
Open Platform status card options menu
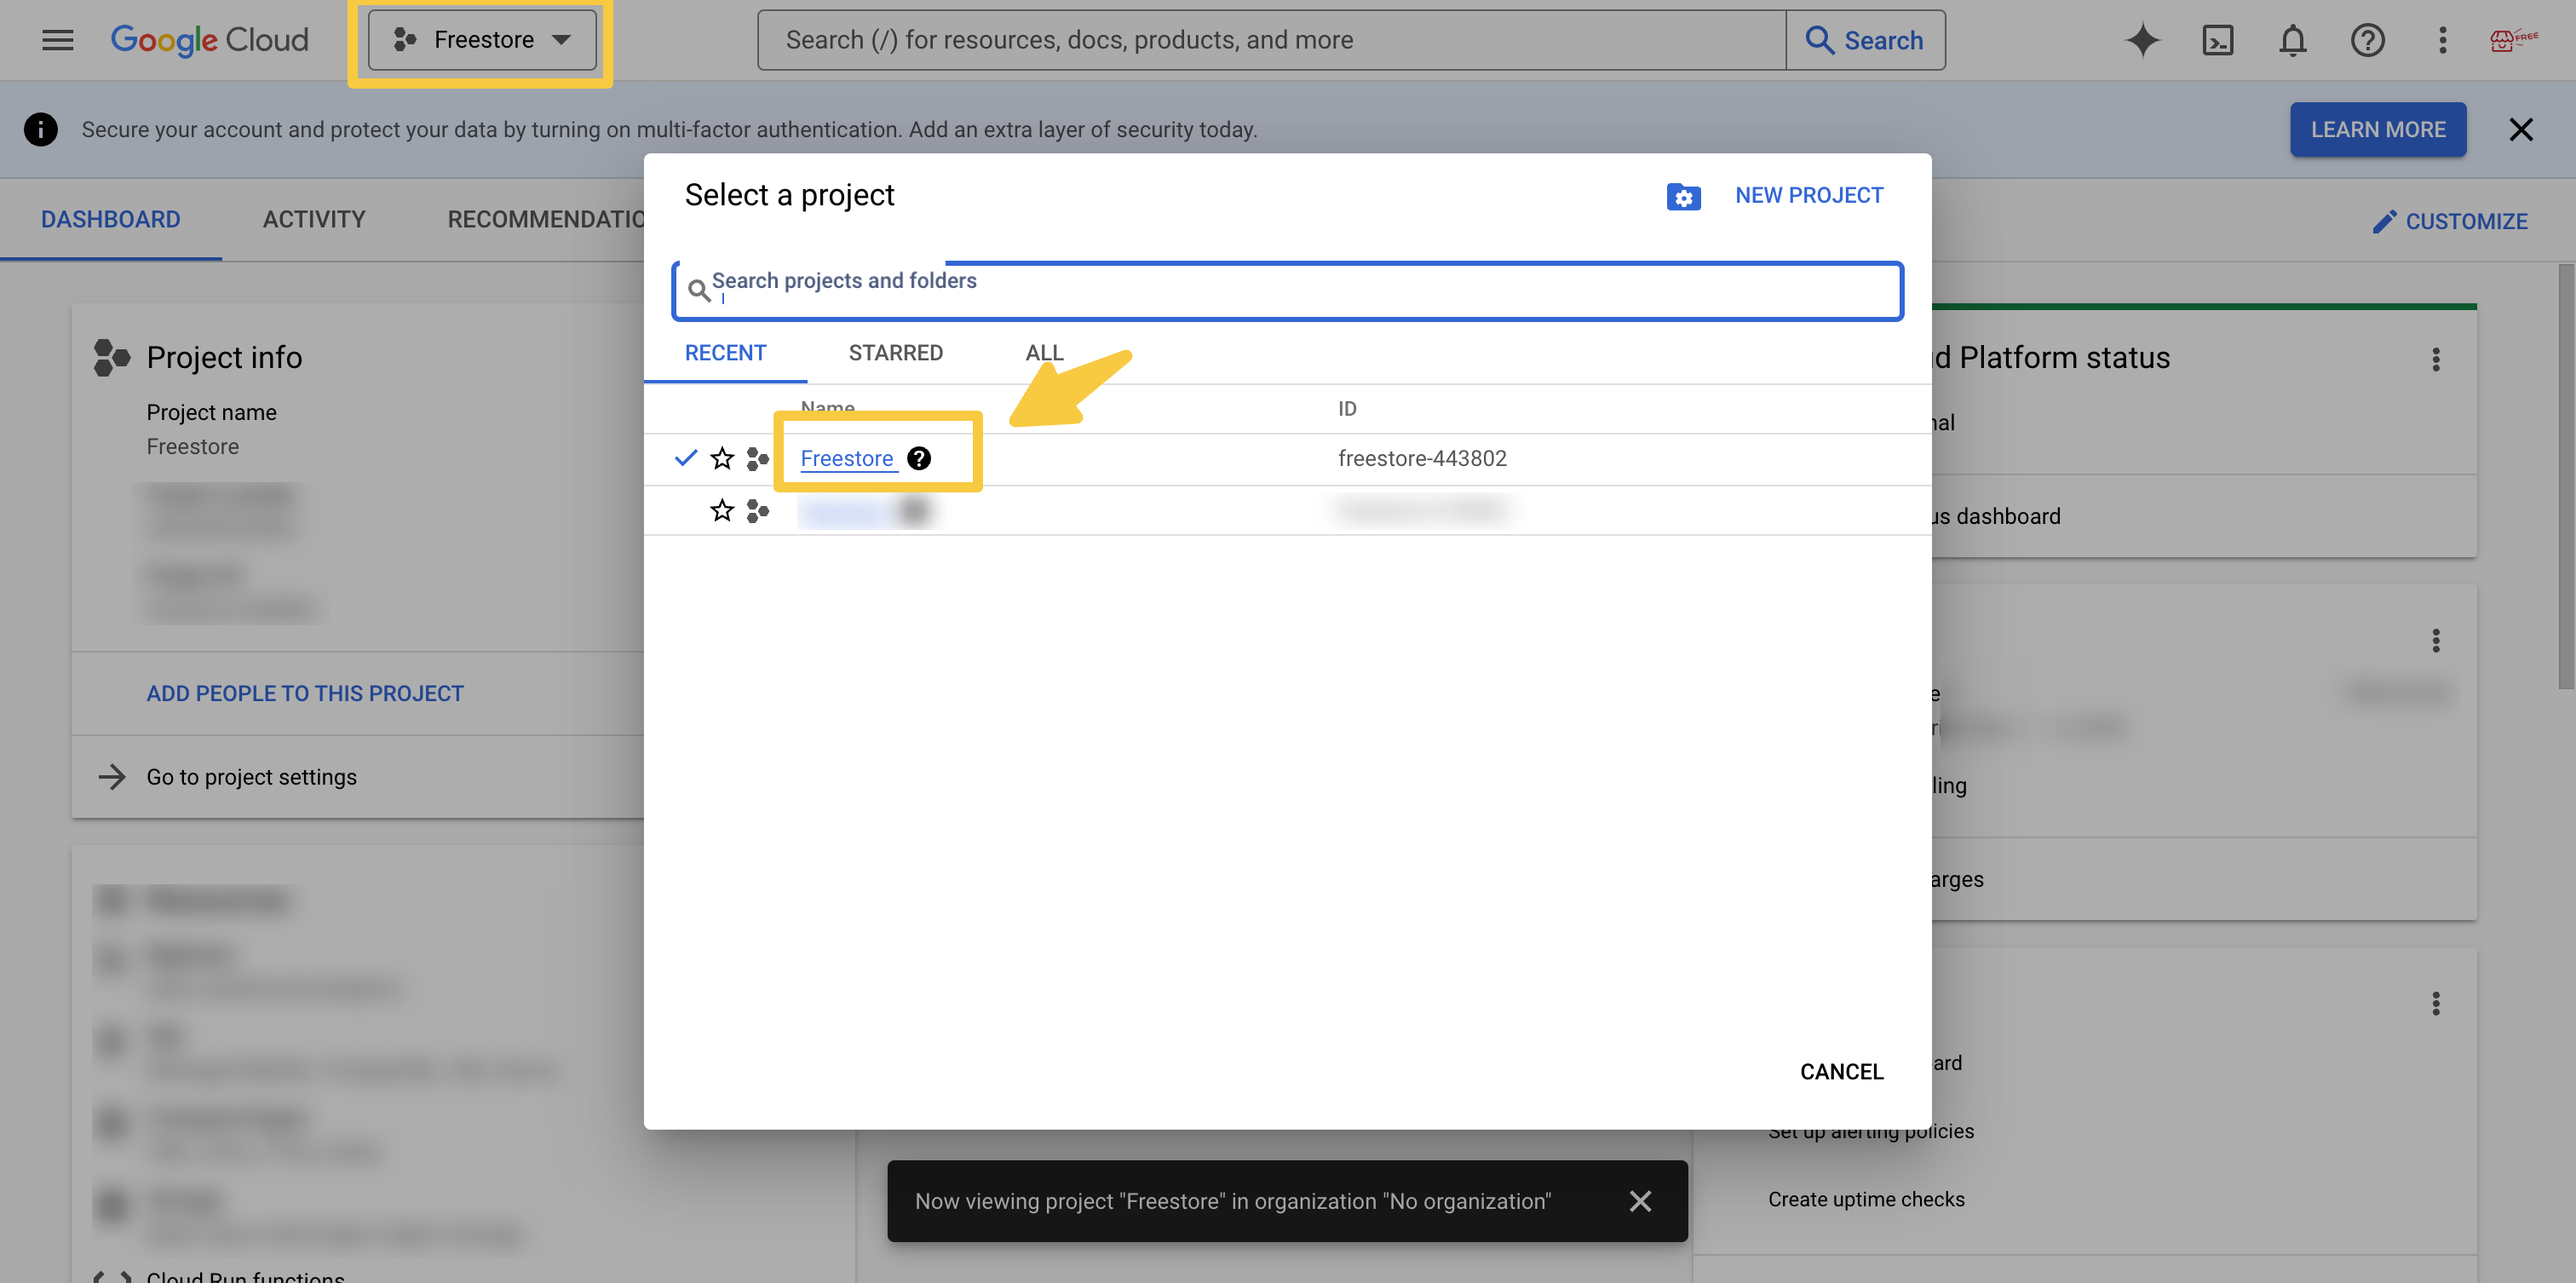(2436, 359)
